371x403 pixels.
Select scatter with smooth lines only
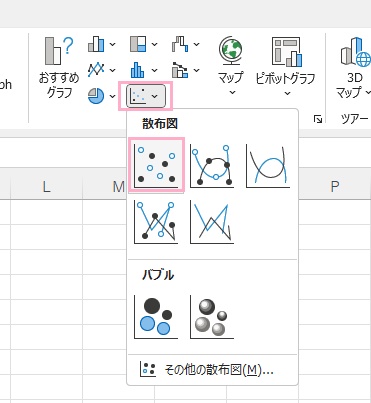268,166
